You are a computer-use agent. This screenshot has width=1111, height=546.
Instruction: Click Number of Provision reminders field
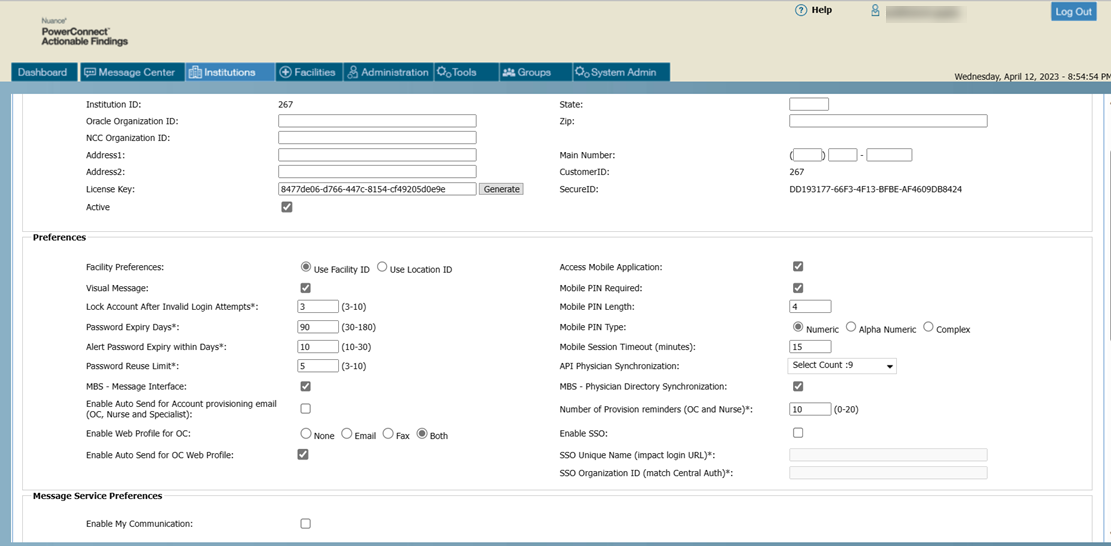pyautogui.click(x=810, y=409)
